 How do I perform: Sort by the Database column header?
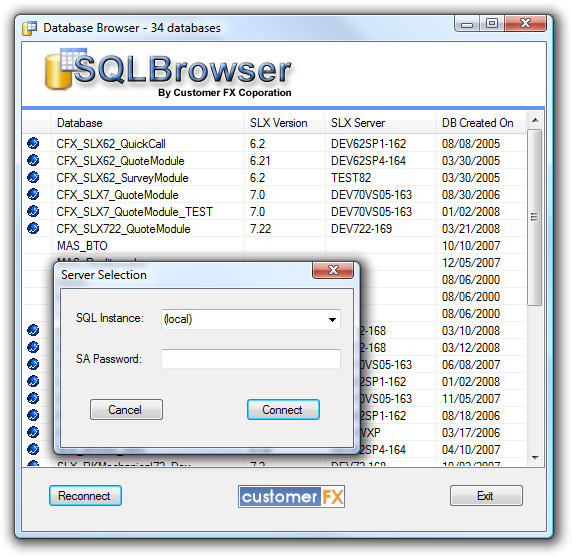pos(147,123)
